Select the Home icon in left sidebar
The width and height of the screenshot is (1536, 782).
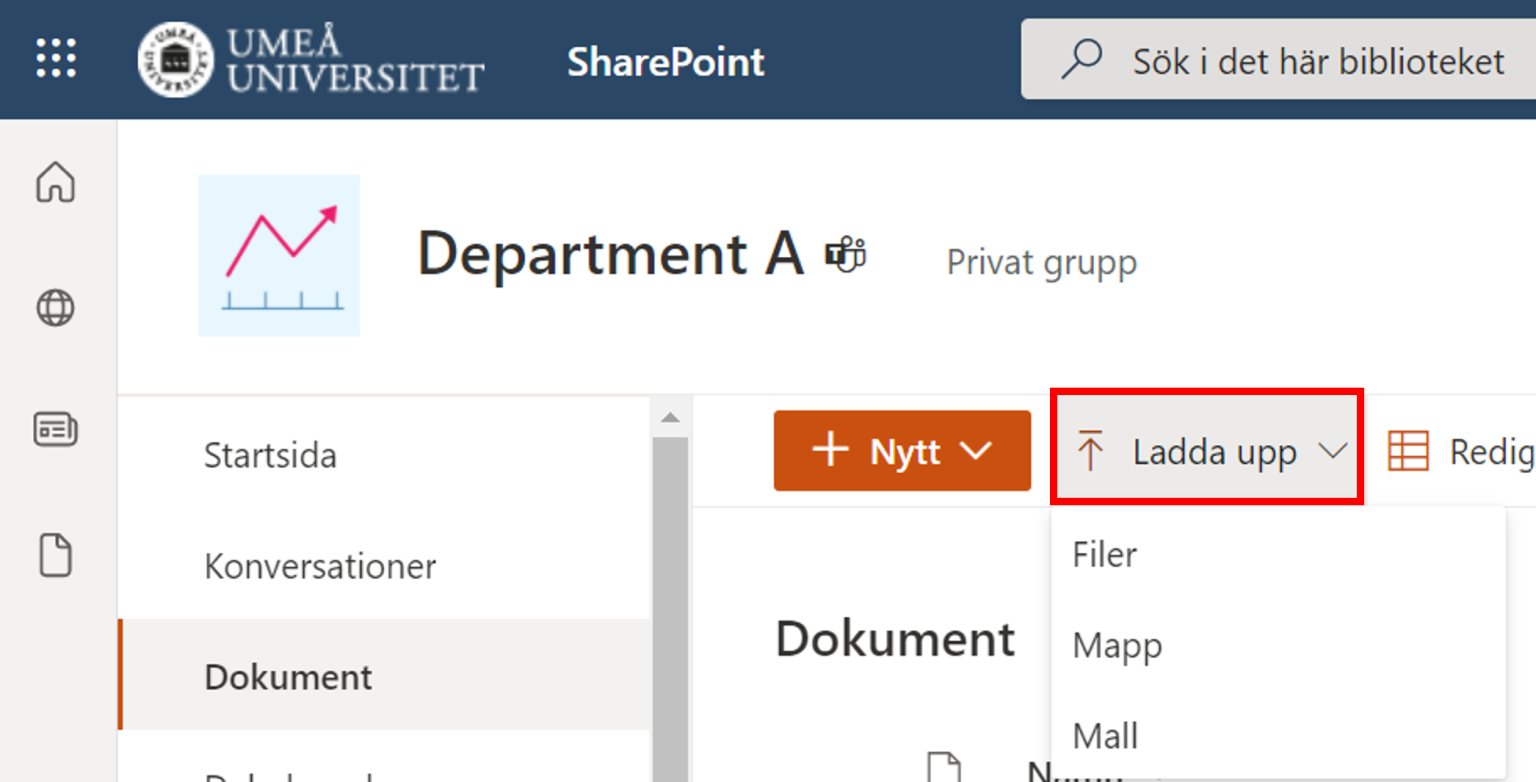(x=56, y=184)
